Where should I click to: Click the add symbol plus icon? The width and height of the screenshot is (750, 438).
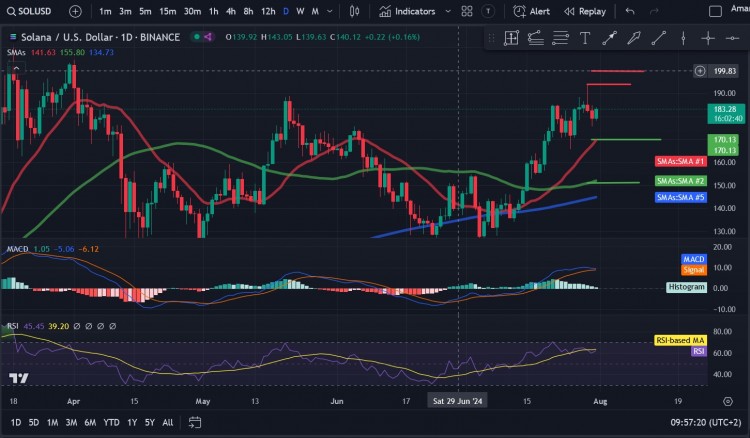pos(75,11)
